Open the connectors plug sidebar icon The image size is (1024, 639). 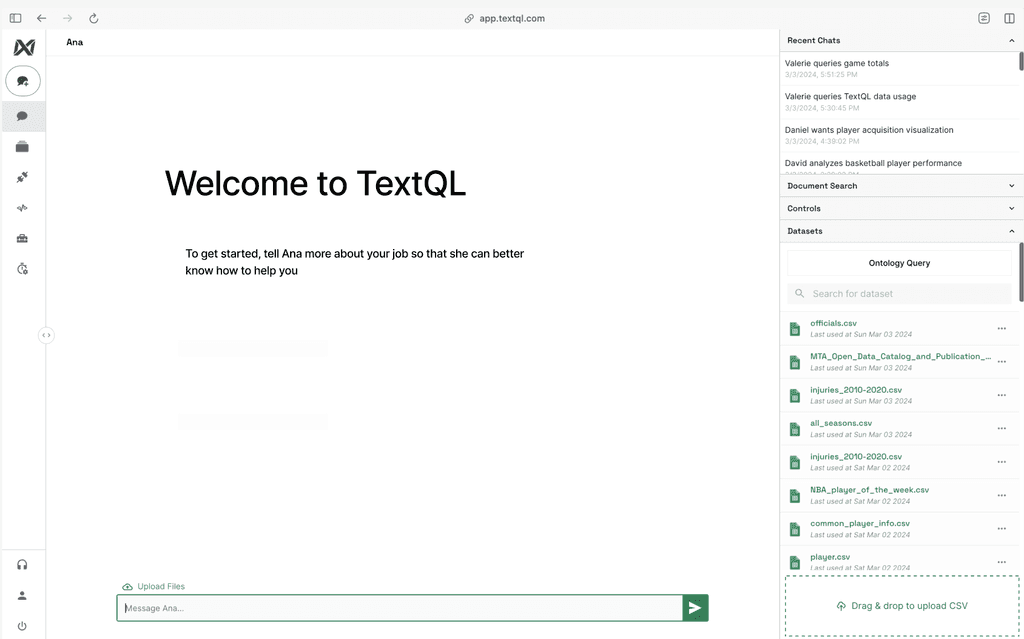click(x=22, y=177)
